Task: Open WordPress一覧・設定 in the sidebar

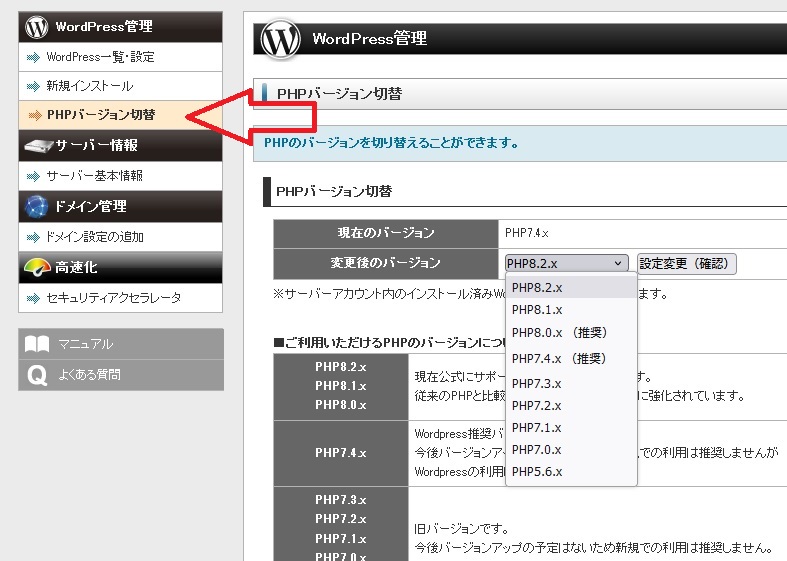Action: click(120, 57)
